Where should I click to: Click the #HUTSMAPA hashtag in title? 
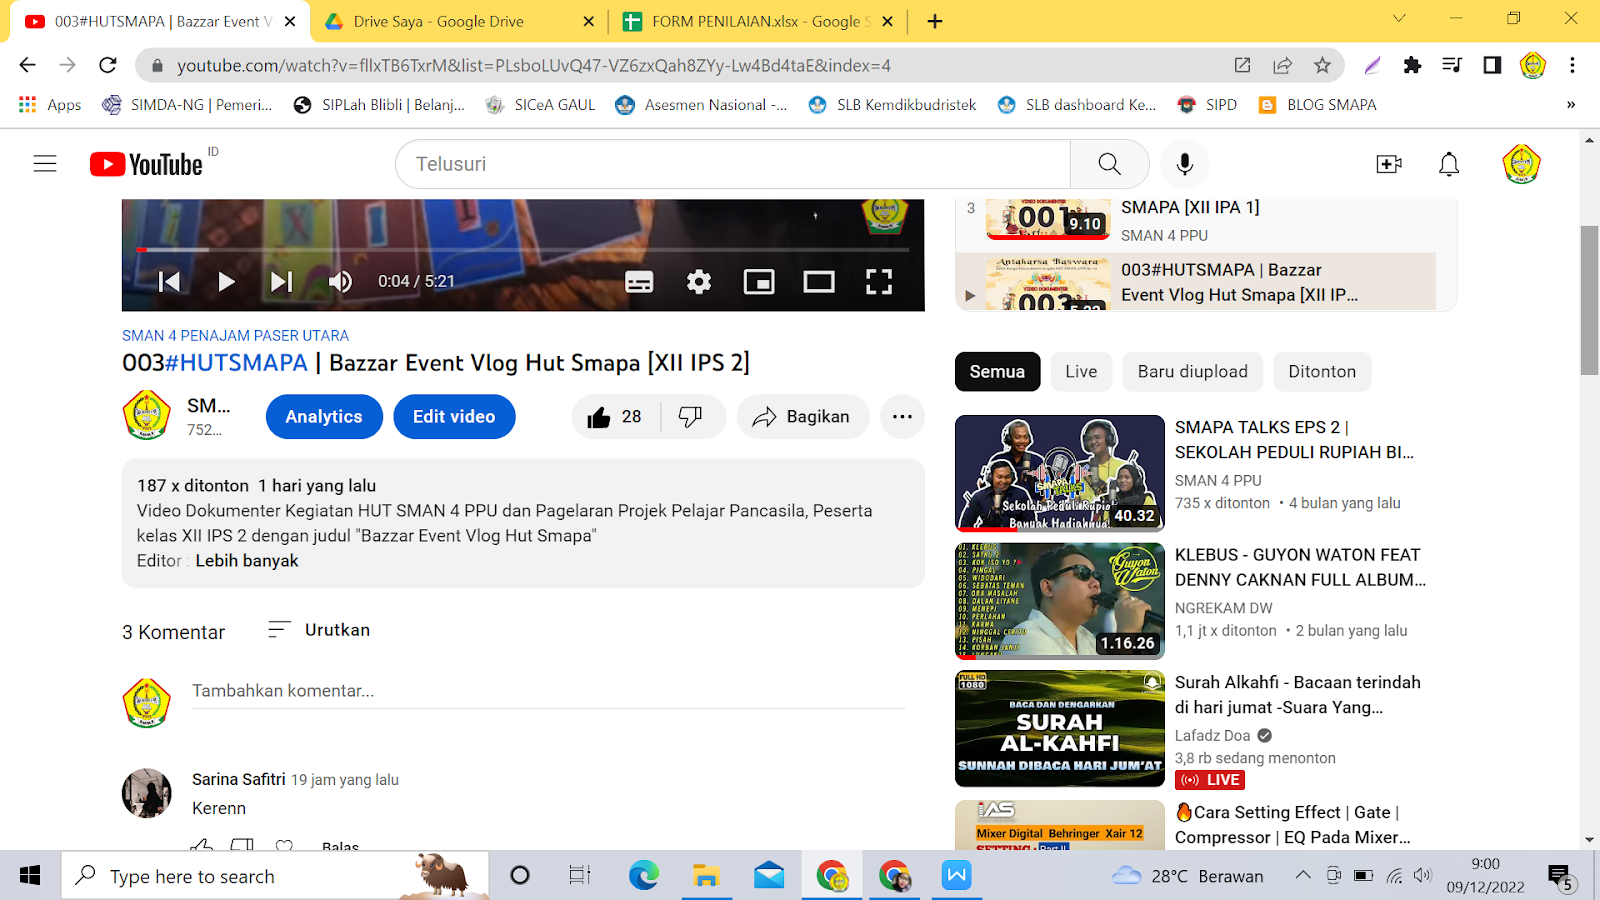236,363
